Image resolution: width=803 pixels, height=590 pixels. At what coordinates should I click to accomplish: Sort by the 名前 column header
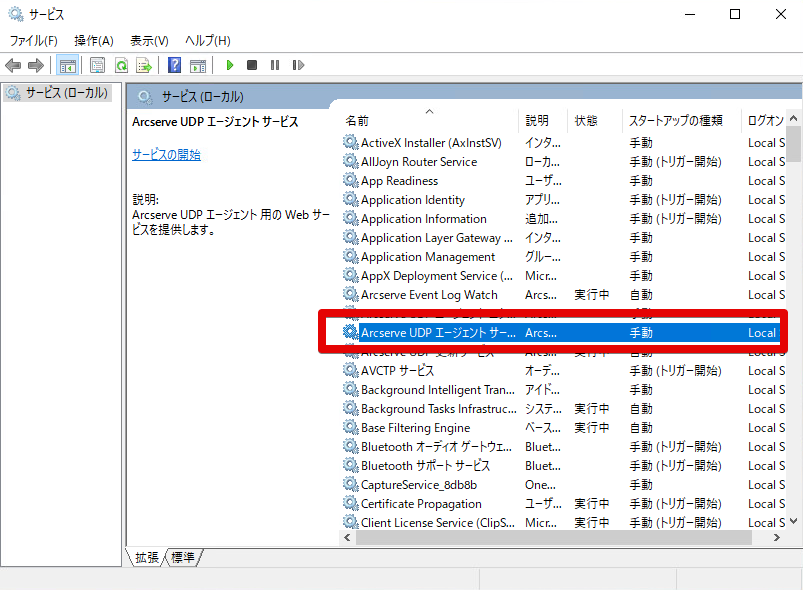(x=357, y=120)
